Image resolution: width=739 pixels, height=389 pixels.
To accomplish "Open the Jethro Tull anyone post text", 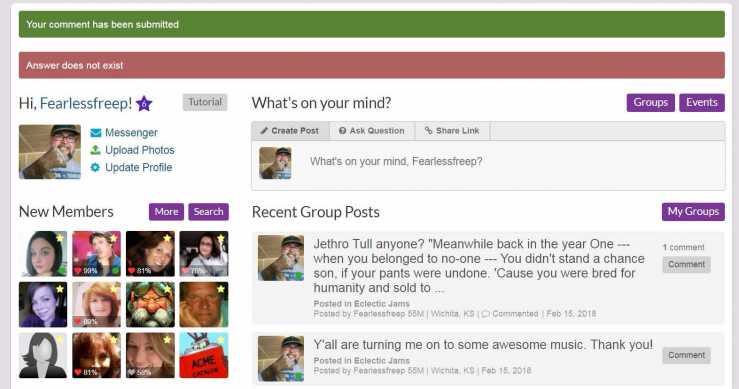I will tap(479, 266).
